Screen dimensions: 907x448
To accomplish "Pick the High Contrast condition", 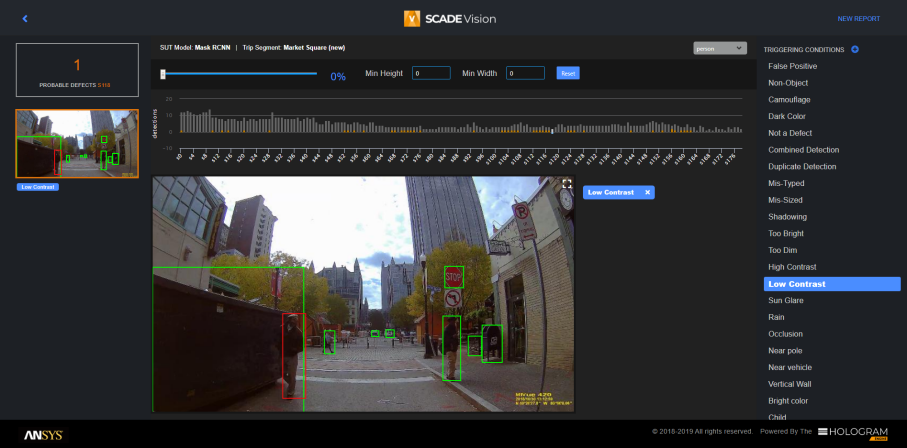I will 792,267.
